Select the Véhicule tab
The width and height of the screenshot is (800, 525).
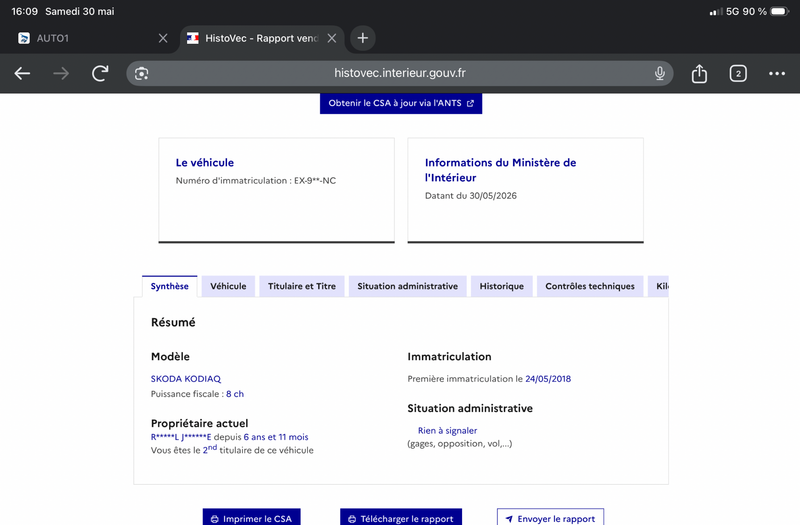pyautogui.click(x=228, y=286)
